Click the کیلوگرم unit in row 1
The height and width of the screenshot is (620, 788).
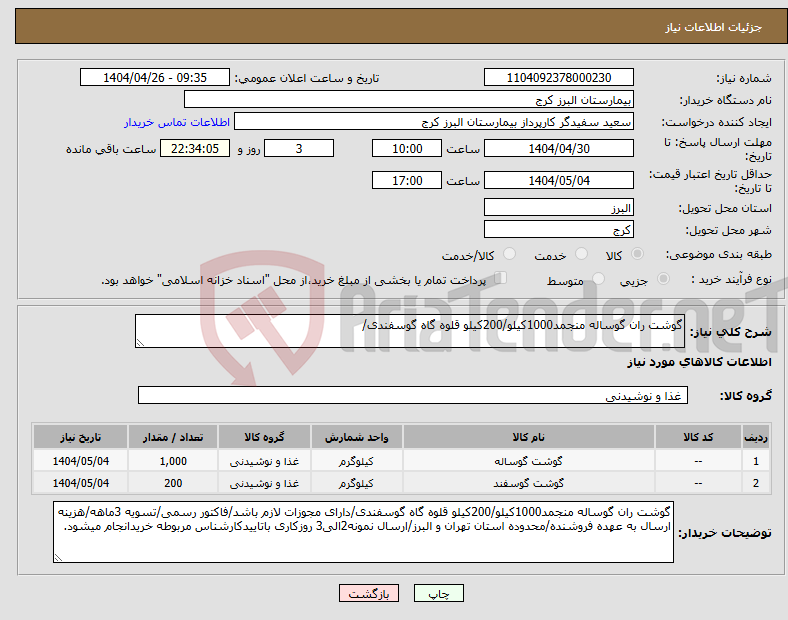pos(356,461)
